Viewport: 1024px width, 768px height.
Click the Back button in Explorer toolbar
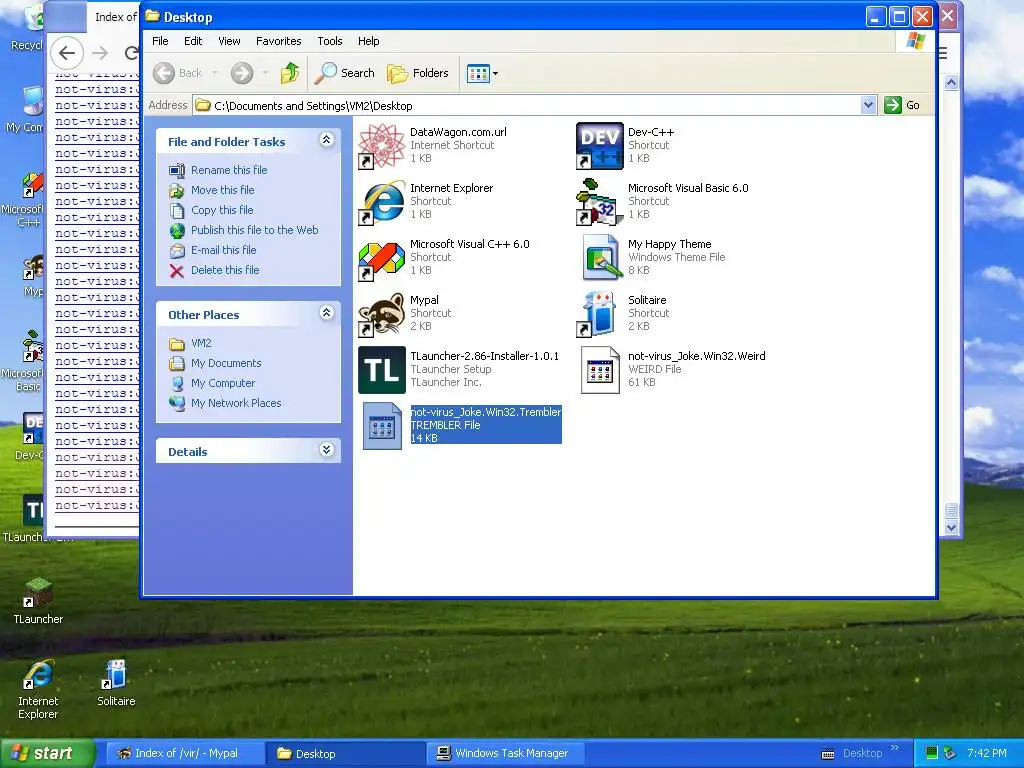click(x=178, y=73)
